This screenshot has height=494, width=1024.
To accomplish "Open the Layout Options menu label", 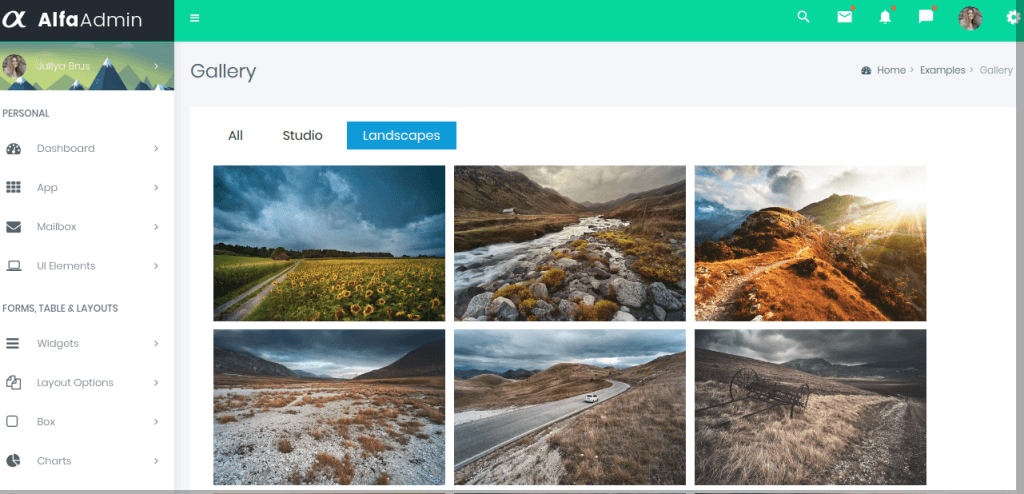I will (75, 382).
